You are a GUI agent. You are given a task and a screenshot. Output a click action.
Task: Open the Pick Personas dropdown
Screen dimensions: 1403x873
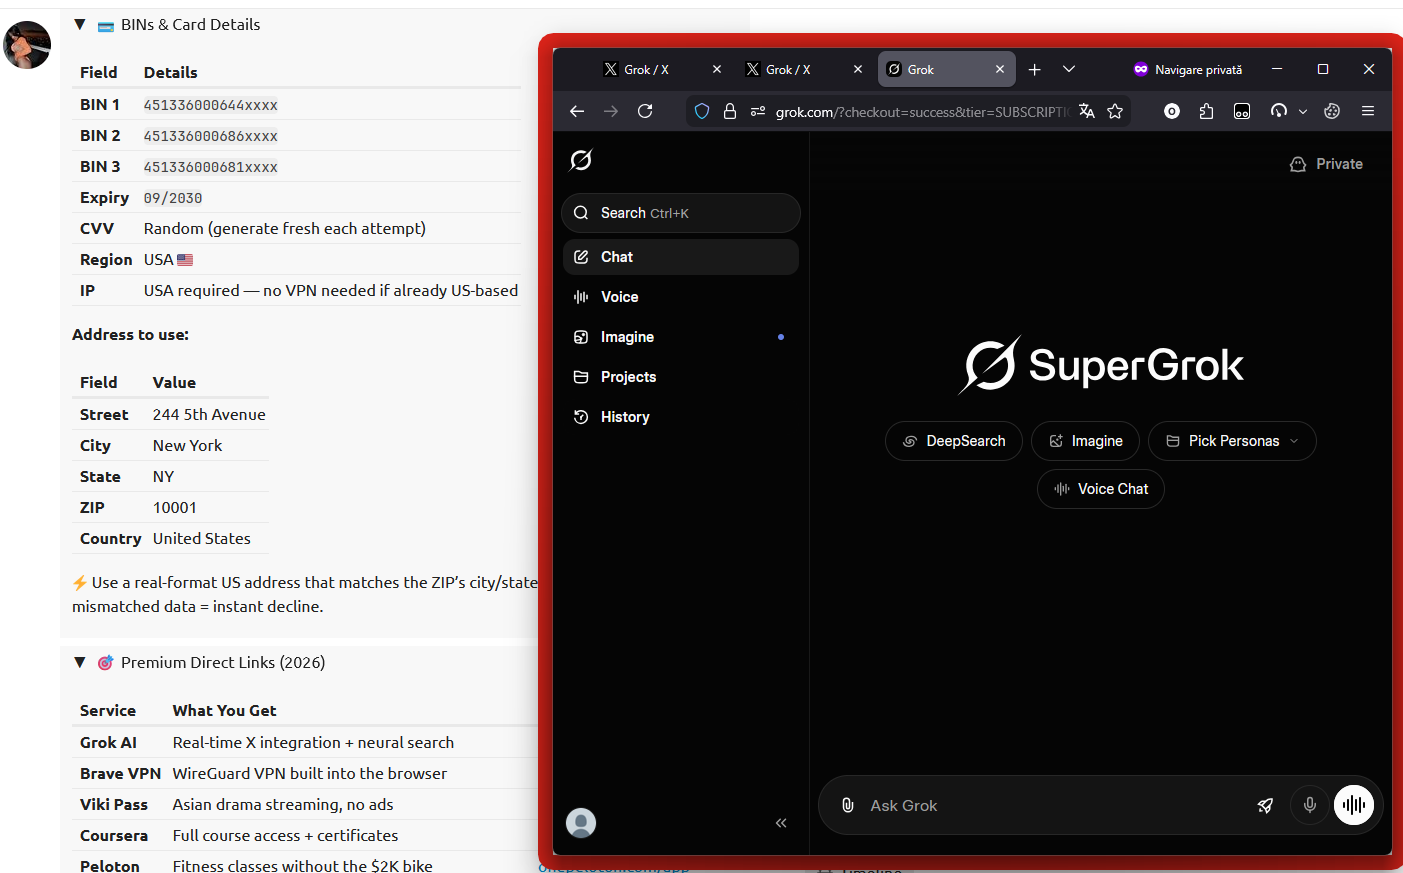(1232, 441)
